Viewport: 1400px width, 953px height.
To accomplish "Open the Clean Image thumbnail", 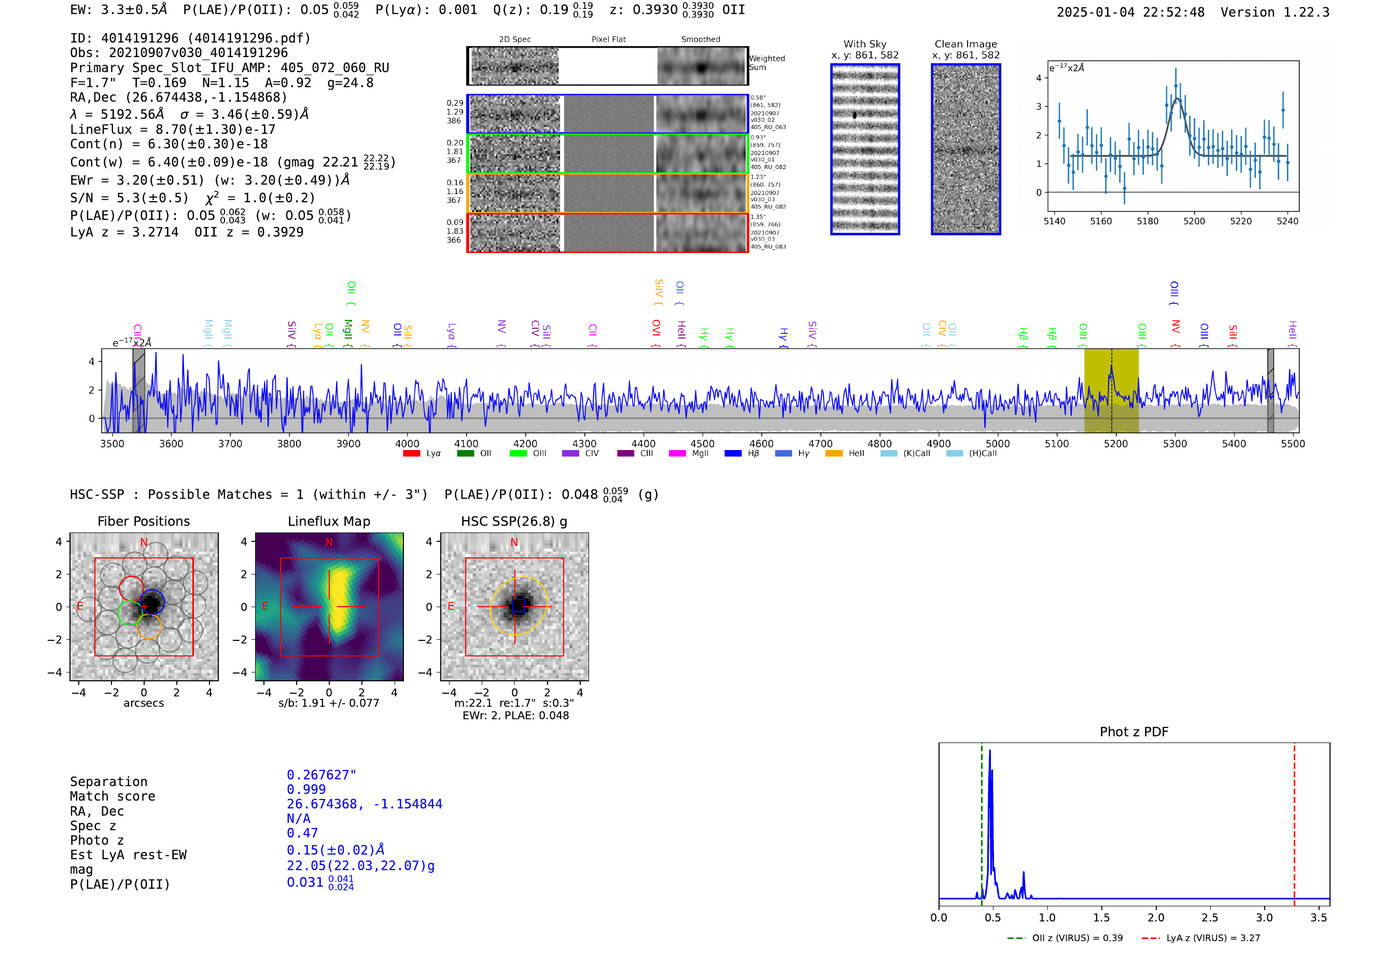I will click(x=966, y=149).
